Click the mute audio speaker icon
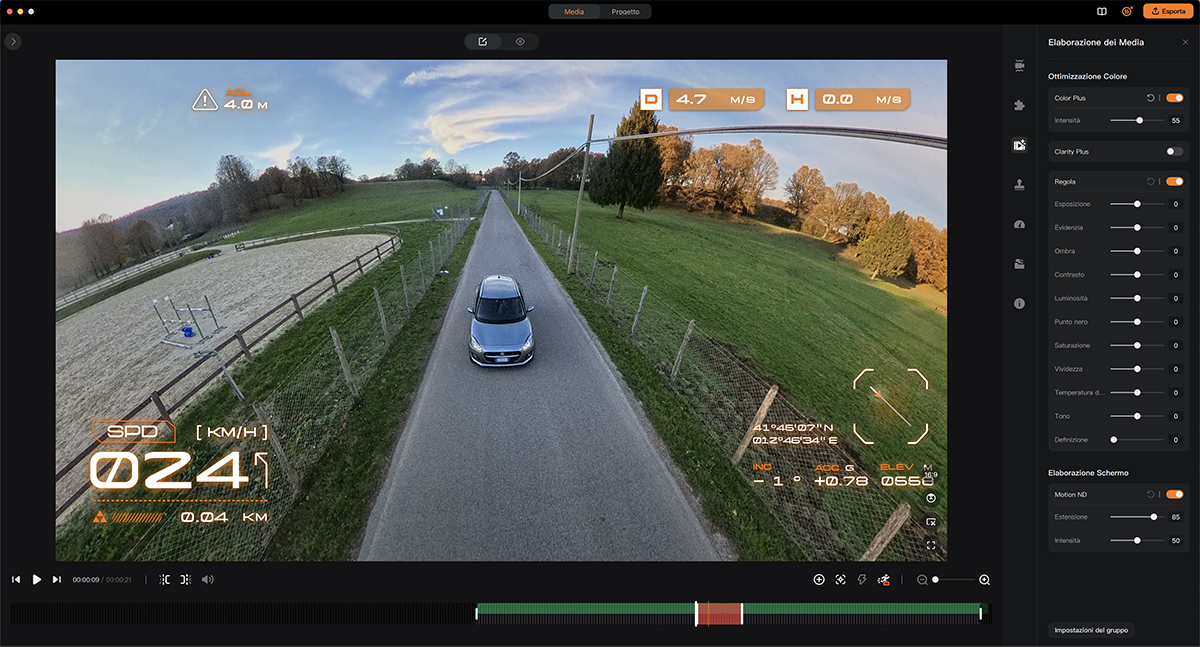 (x=207, y=580)
